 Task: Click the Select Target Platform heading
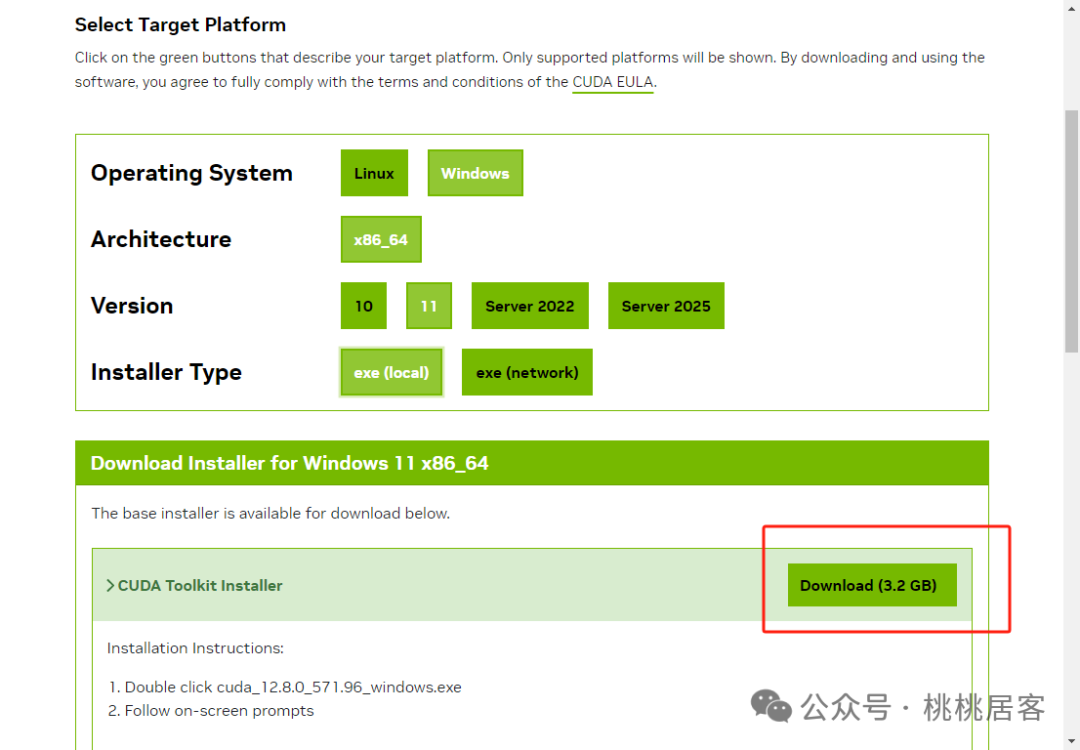180,25
